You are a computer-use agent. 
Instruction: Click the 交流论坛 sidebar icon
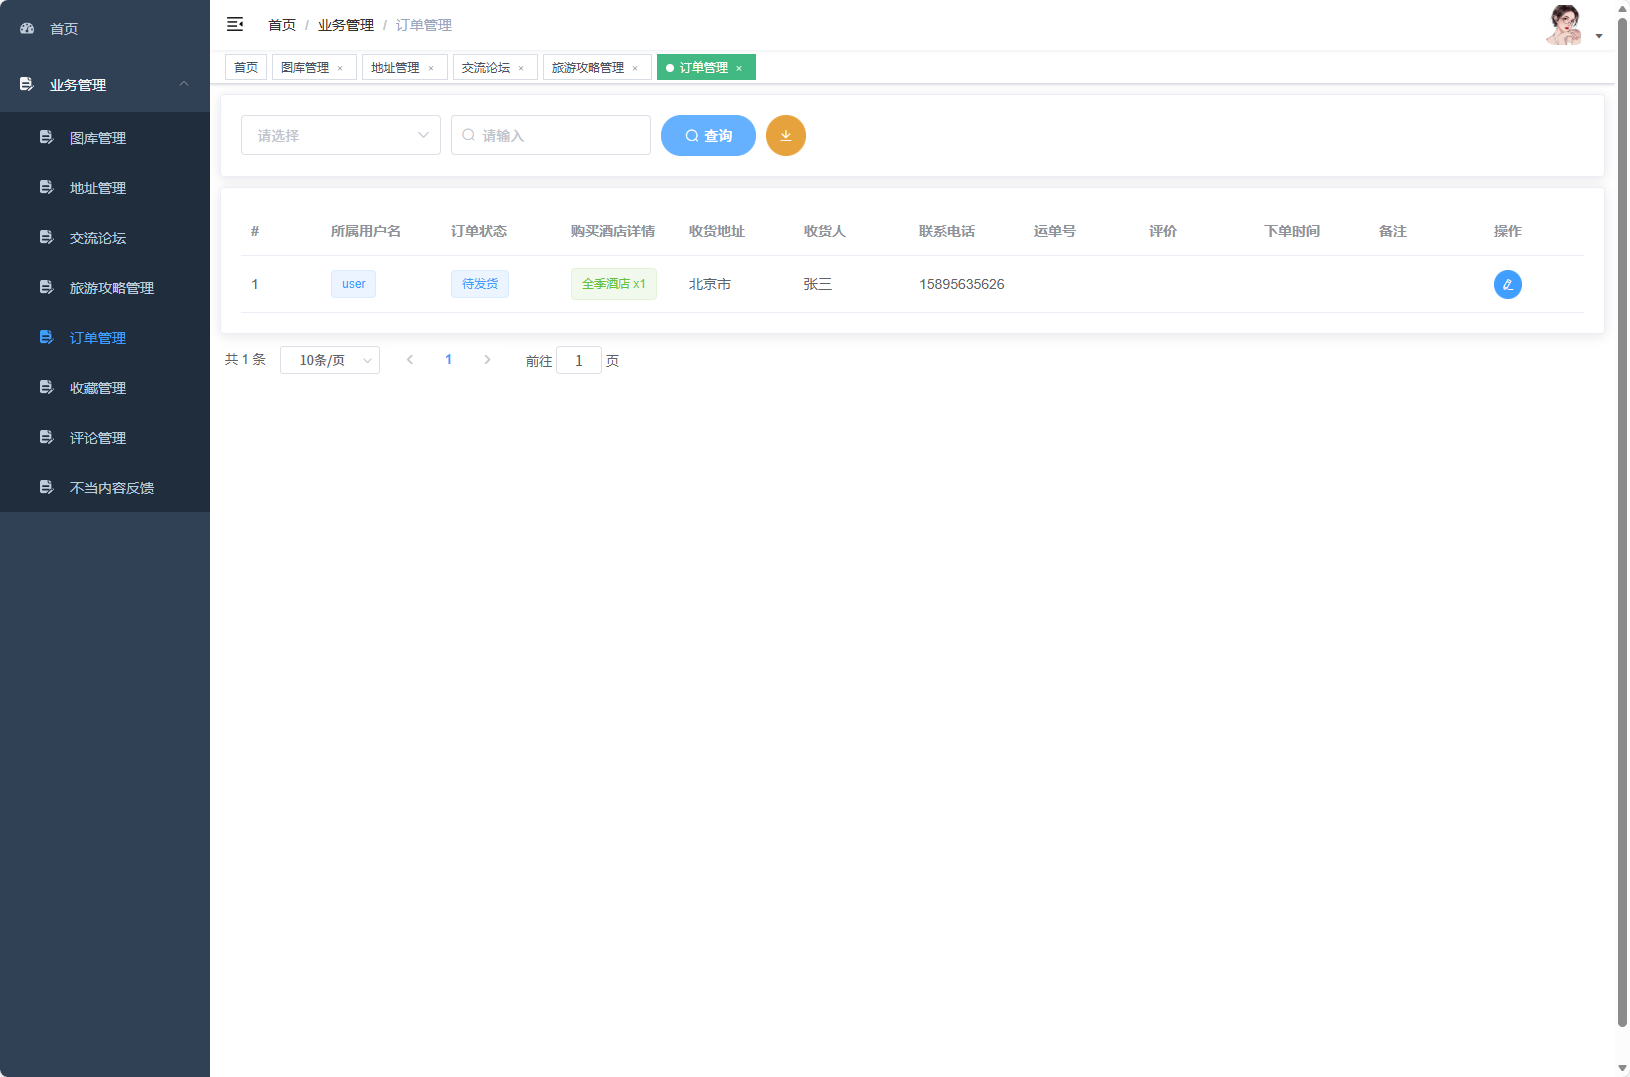point(46,237)
